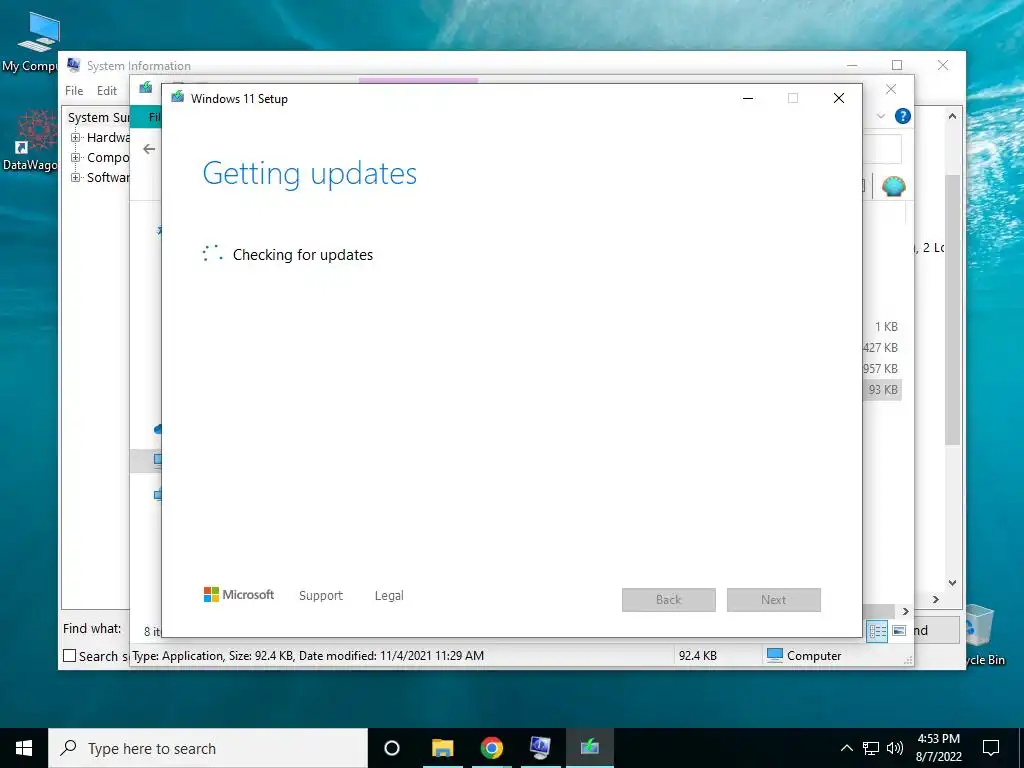Switch to Windows 11 Setup taskbar icon
This screenshot has width=1024, height=768.
click(x=590, y=748)
